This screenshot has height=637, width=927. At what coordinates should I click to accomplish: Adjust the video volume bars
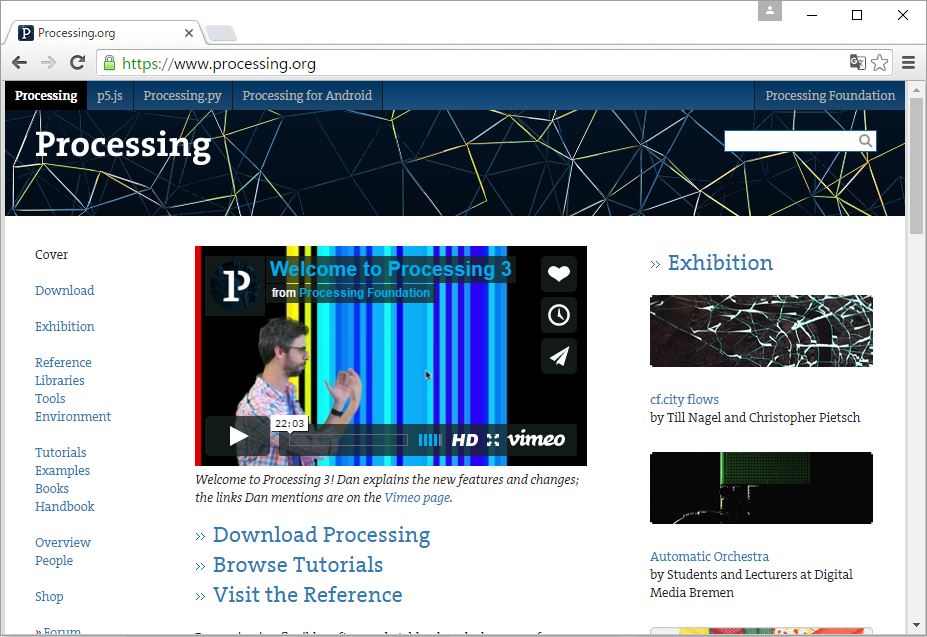pos(430,439)
